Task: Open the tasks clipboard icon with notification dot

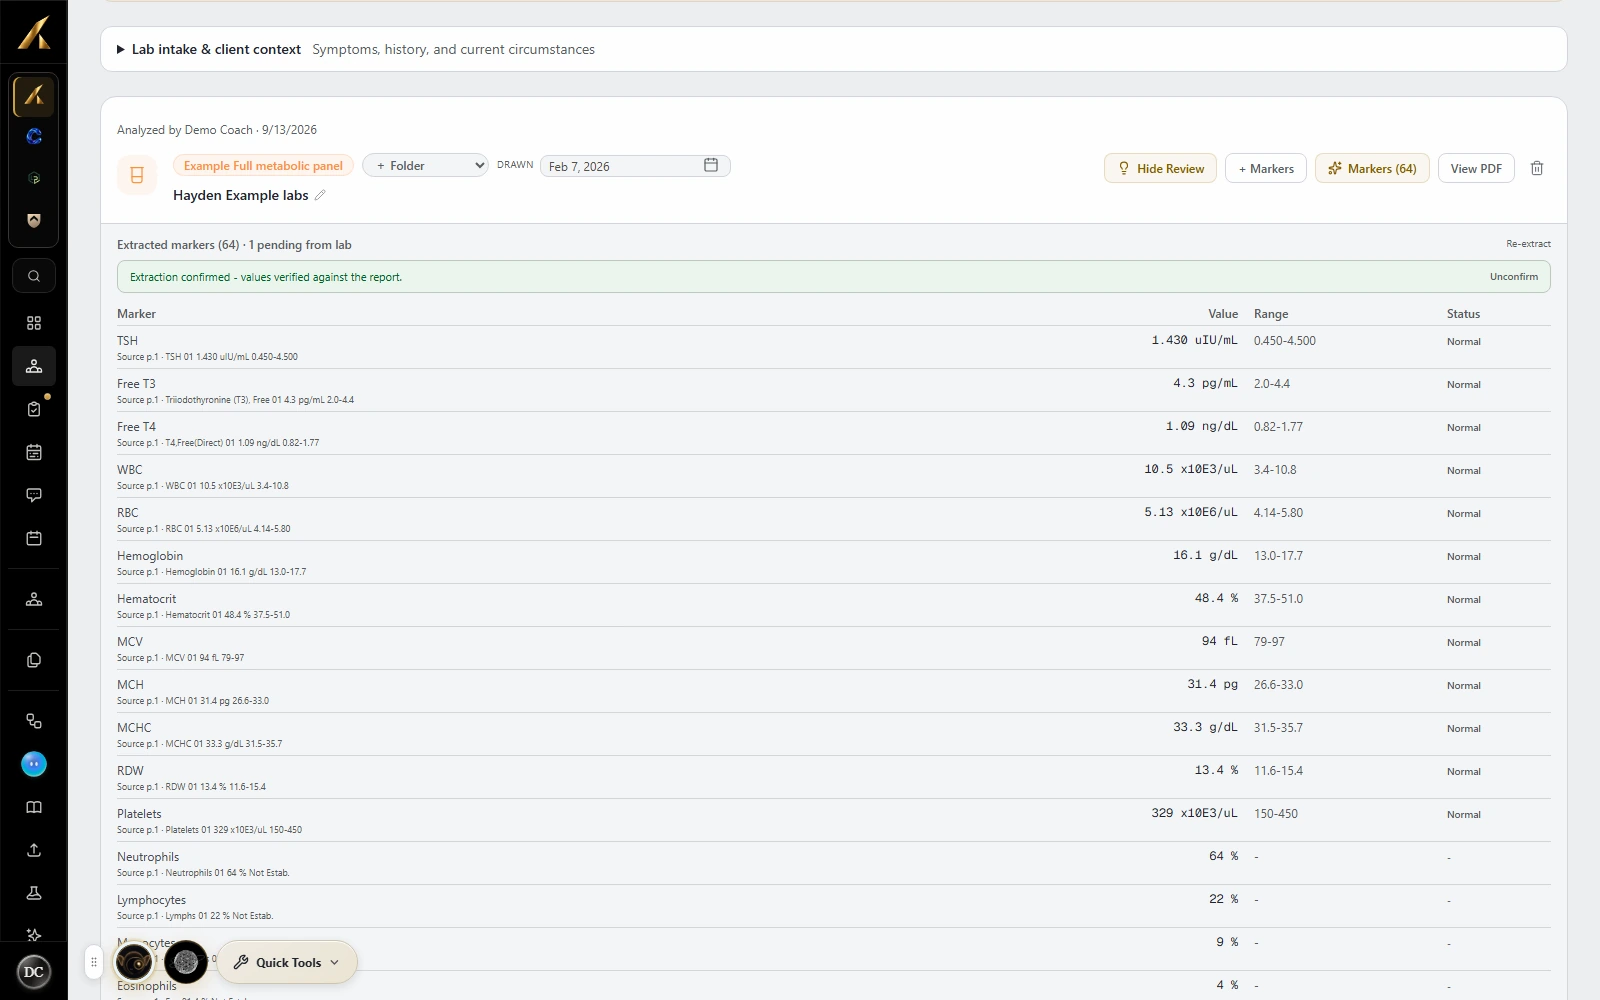Action: (34, 409)
